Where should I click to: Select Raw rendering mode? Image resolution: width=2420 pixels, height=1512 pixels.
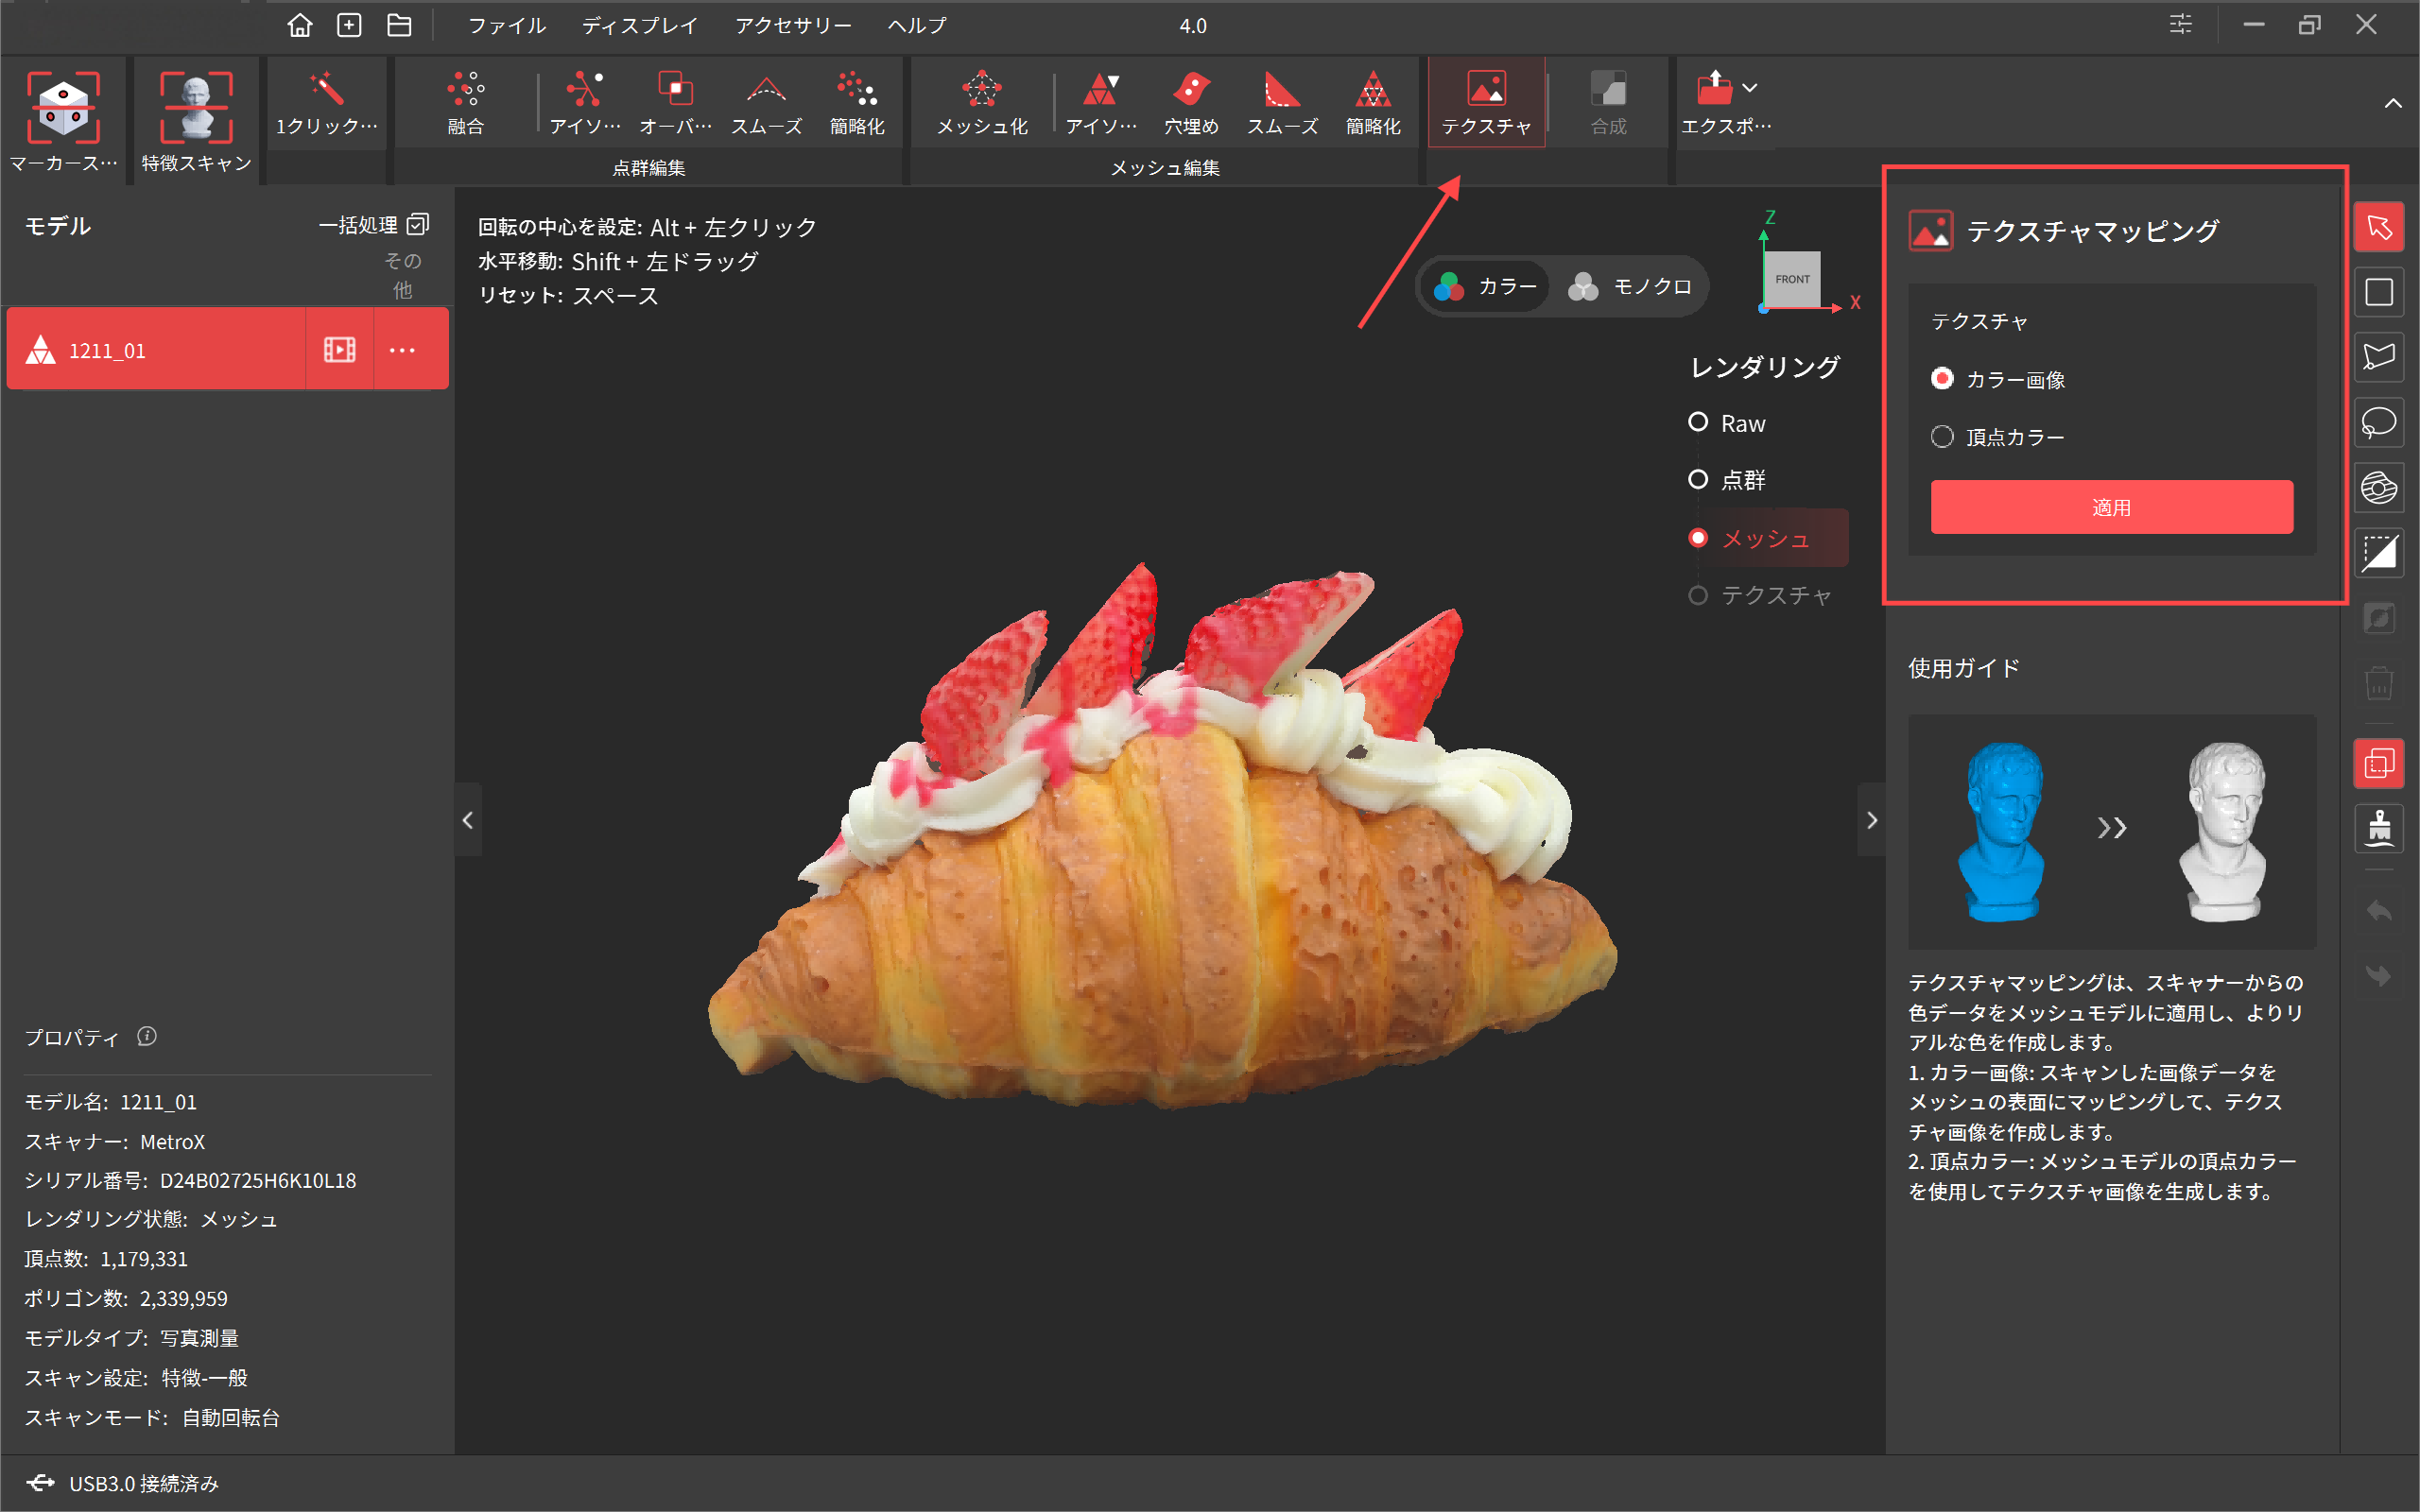pos(1698,423)
